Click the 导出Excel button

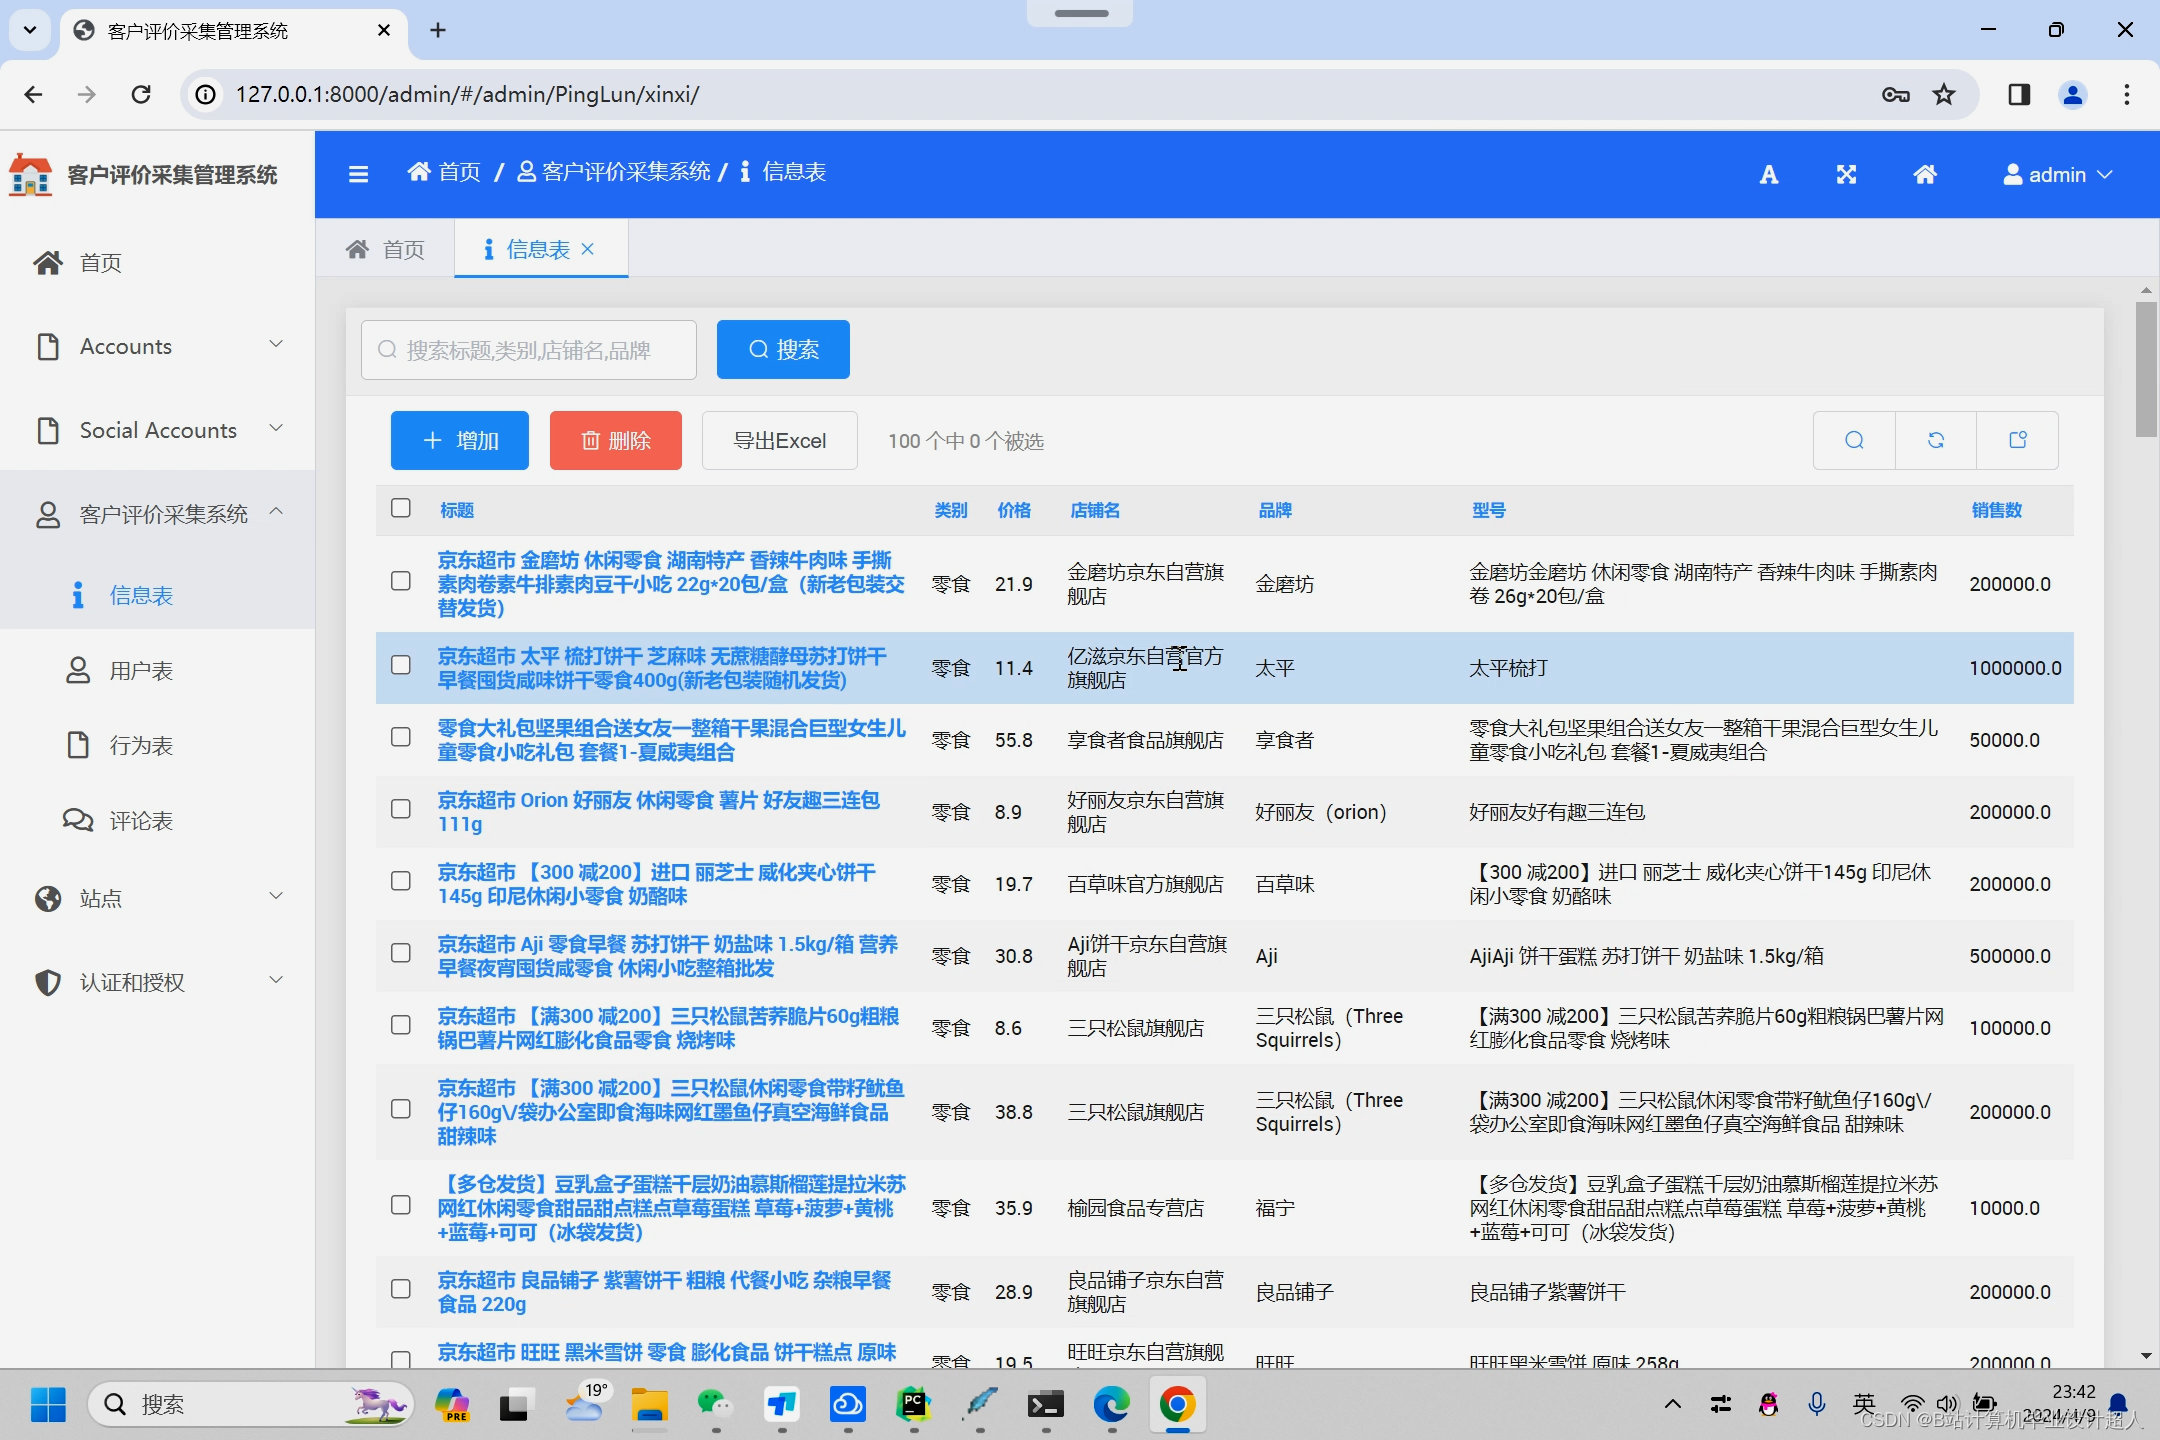pyautogui.click(x=779, y=440)
